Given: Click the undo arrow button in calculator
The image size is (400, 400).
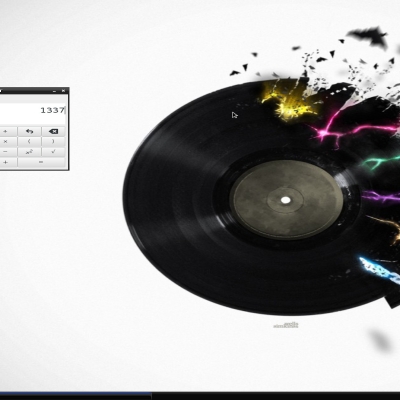Looking at the screenshot, I should [29, 131].
